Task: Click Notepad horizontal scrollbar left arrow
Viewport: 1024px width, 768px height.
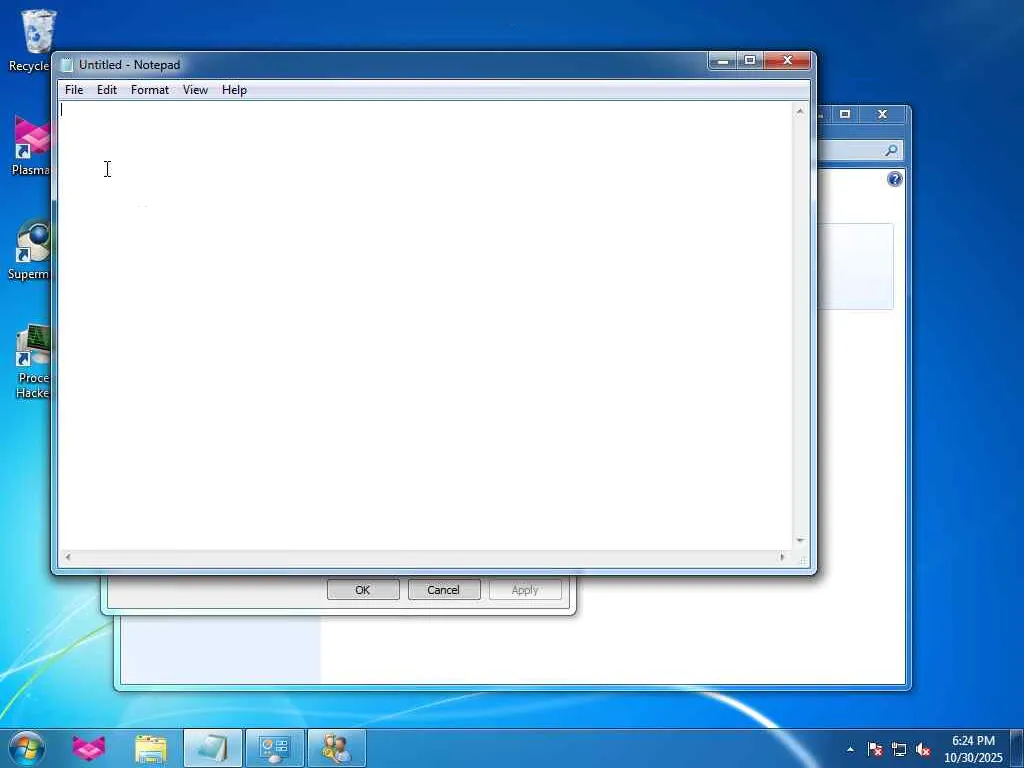Action: click(67, 557)
